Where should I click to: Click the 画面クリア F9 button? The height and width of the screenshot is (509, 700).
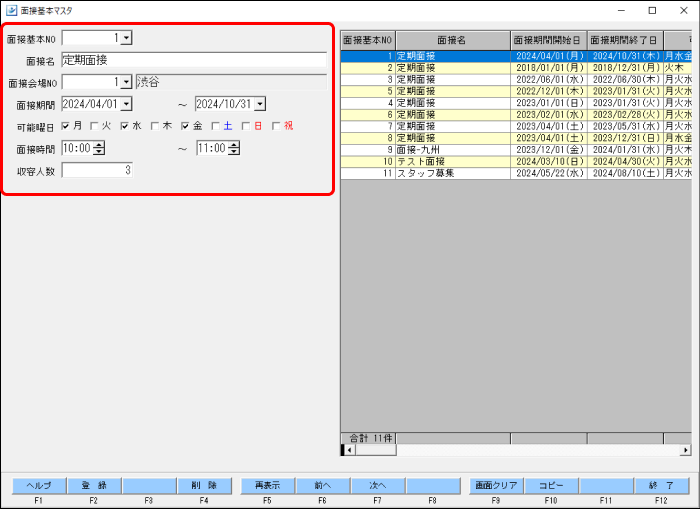click(496, 486)
